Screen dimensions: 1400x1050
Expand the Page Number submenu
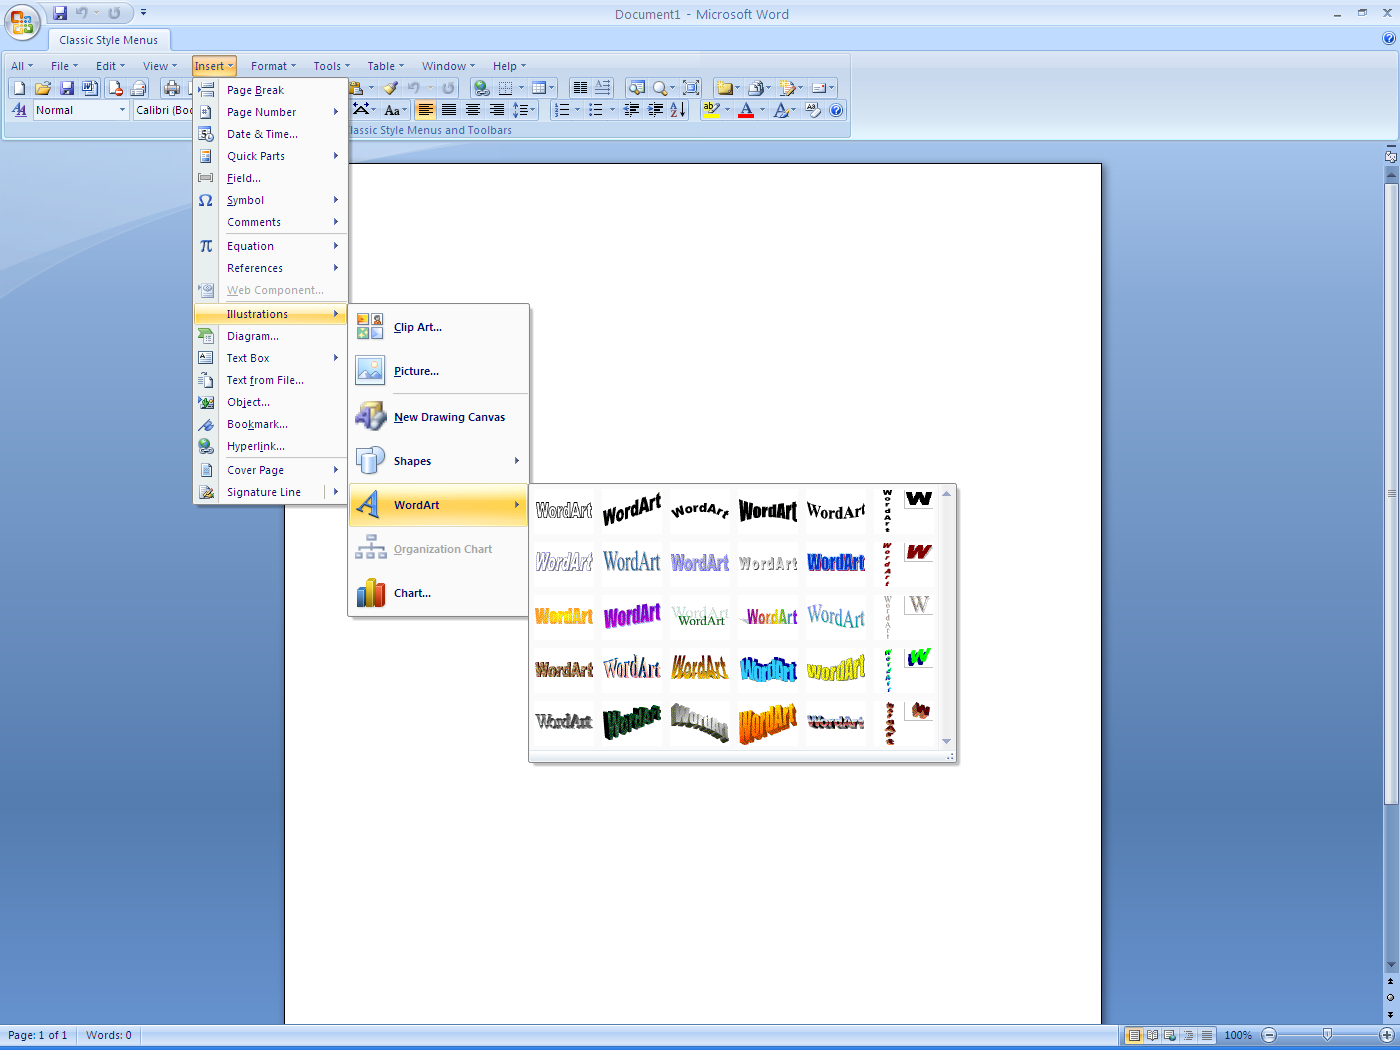point(270,112)
